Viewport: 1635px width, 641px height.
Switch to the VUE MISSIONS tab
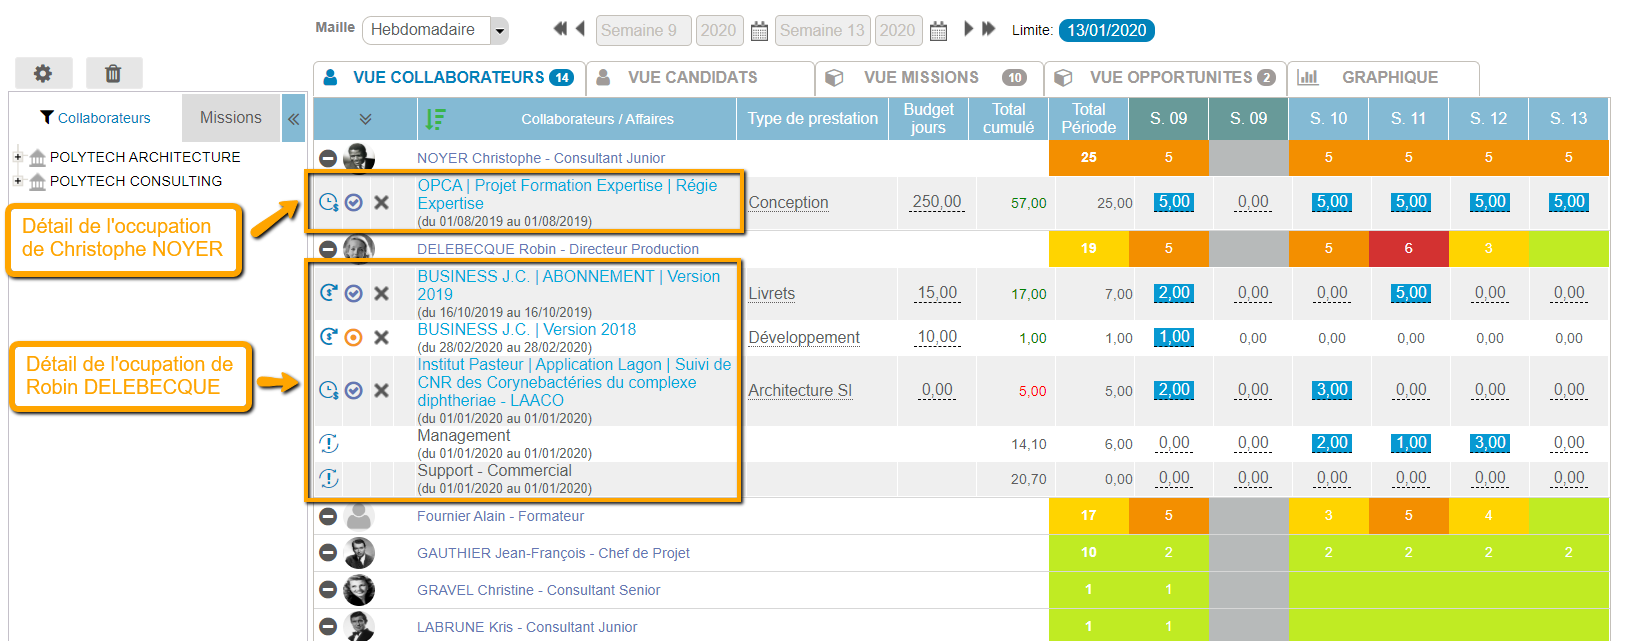(x=921, y=77)
